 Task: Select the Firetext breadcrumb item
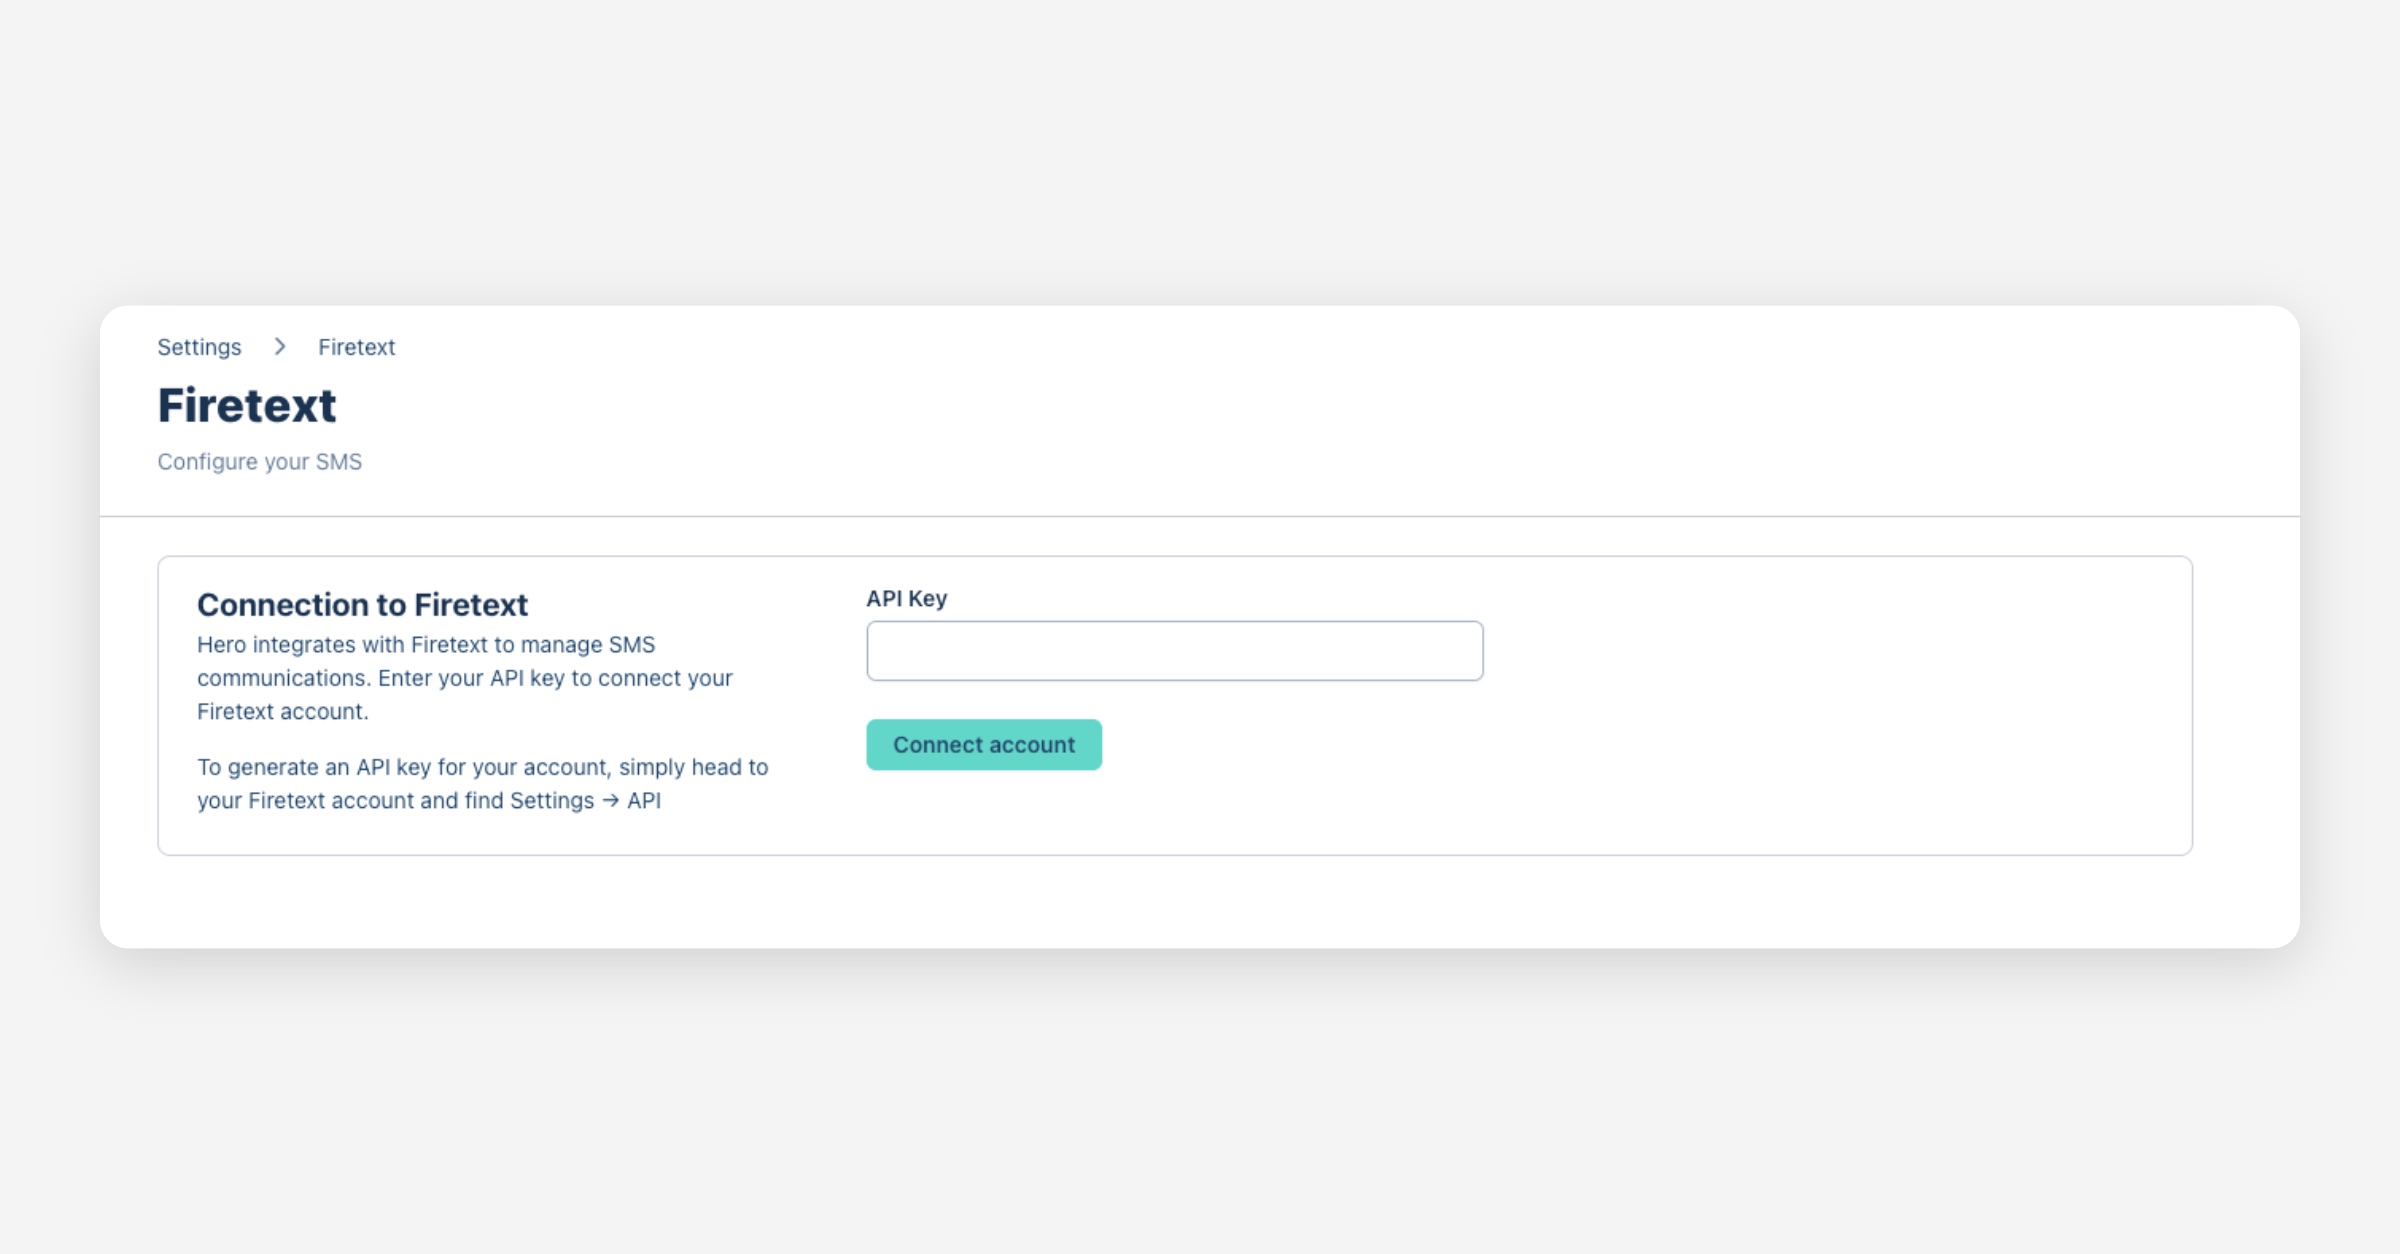[356, 347]
